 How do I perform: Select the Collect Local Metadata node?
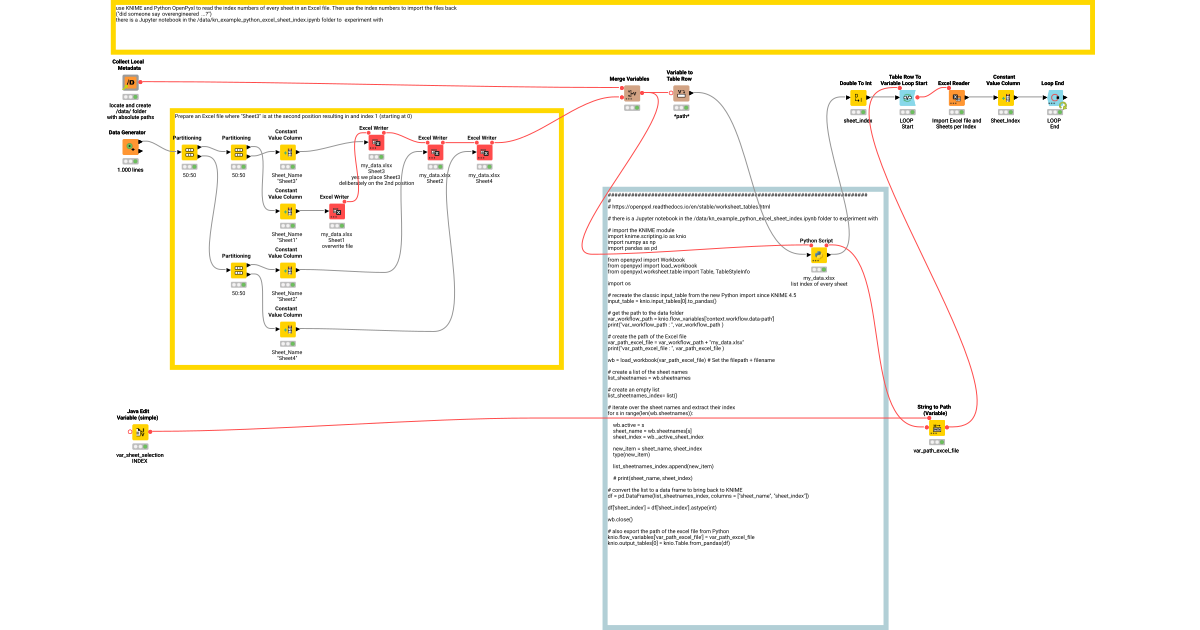pyautogui.click(x=130, y=82)
